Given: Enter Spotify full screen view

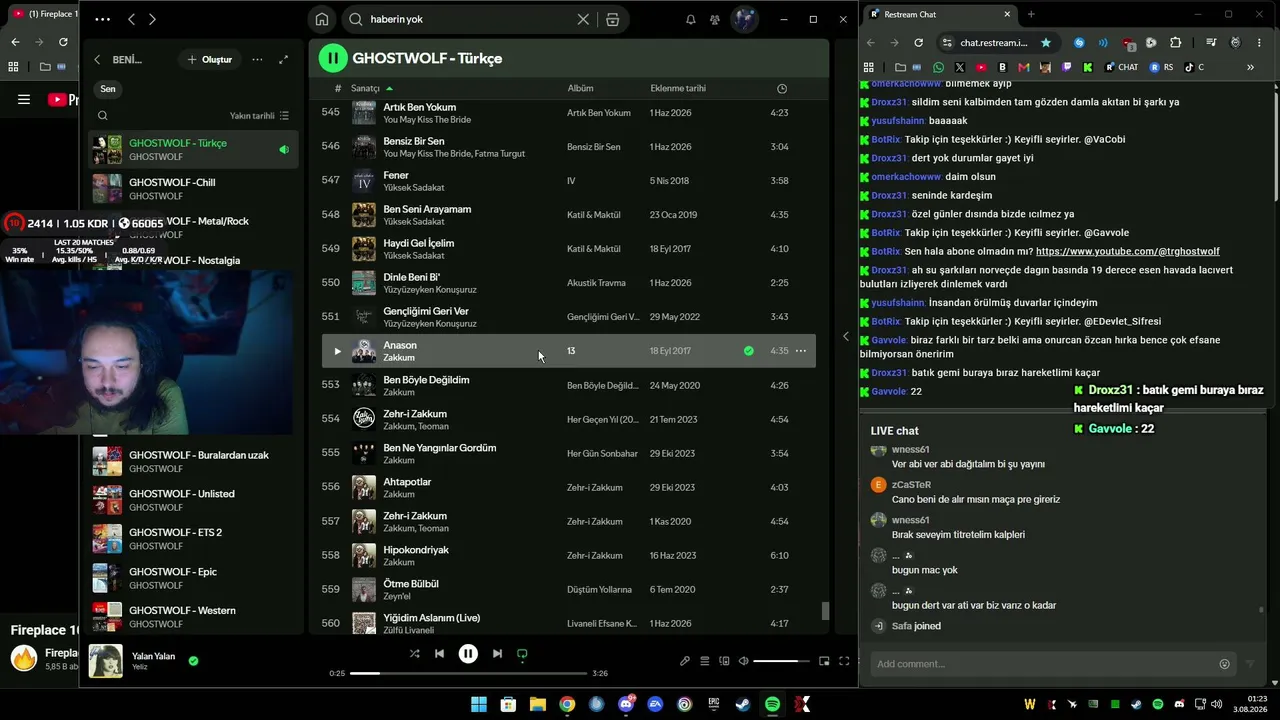Looking at the screenshot, I should 844,661.
